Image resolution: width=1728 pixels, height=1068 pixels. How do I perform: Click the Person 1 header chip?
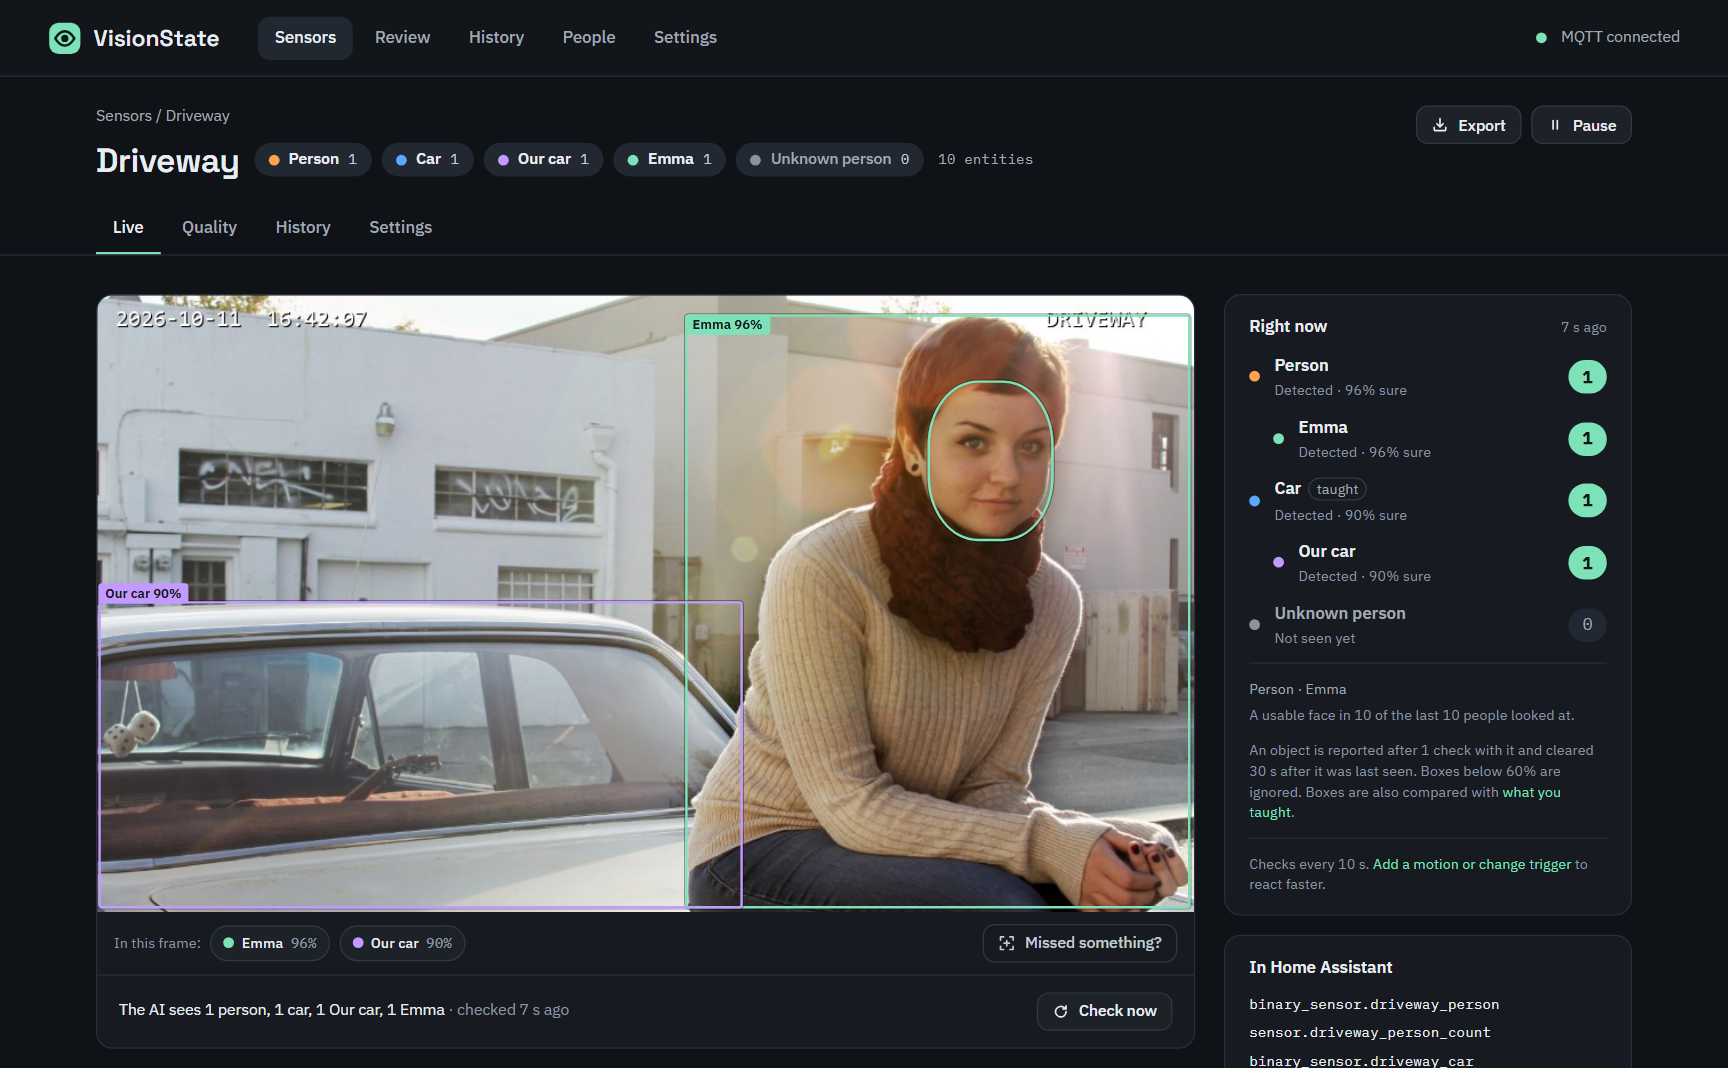[313, 159]
